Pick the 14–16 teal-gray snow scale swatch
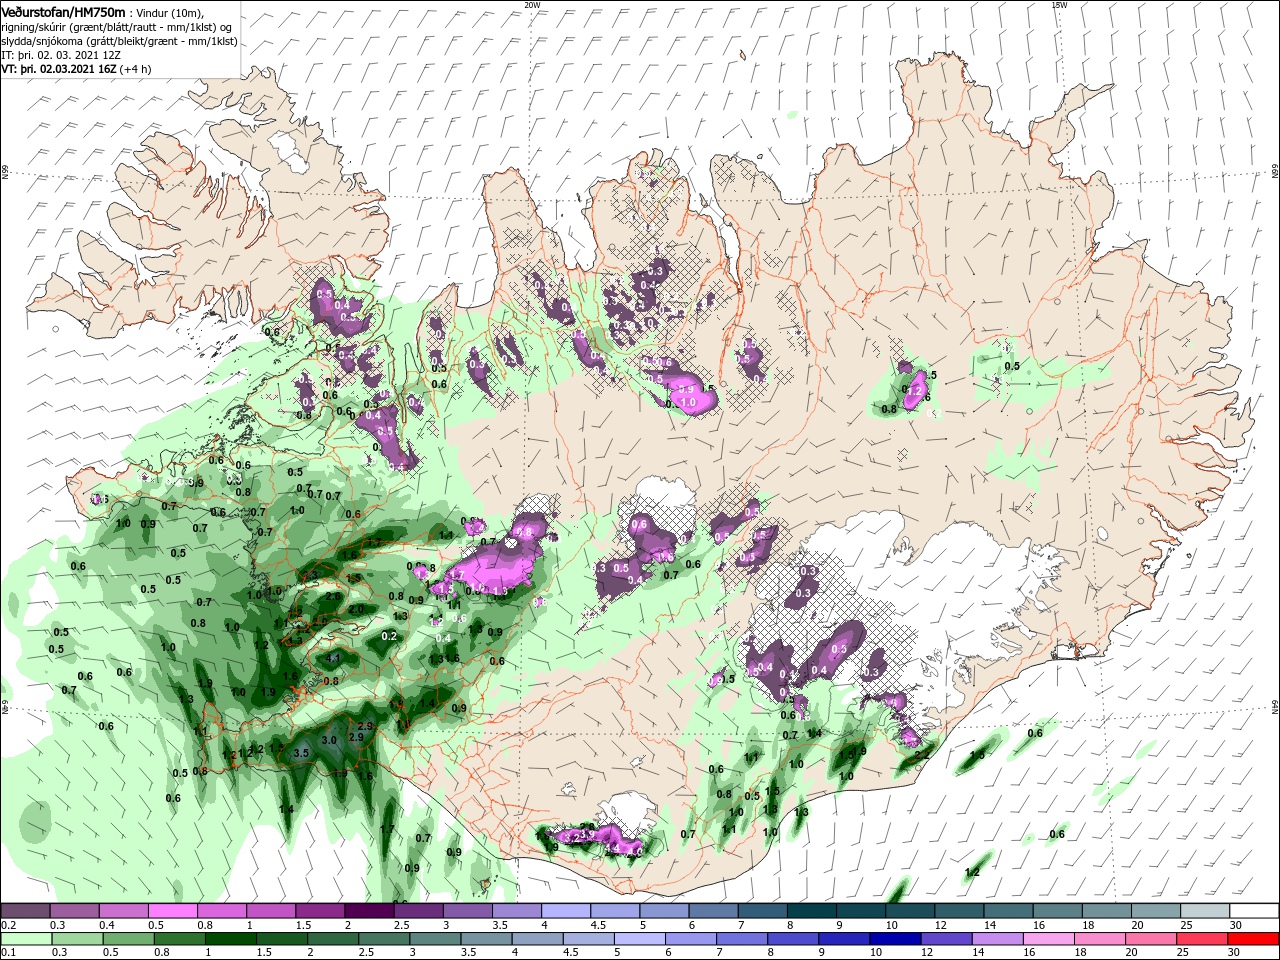The image size is (1280, 960). click(x=1008, y=910)
